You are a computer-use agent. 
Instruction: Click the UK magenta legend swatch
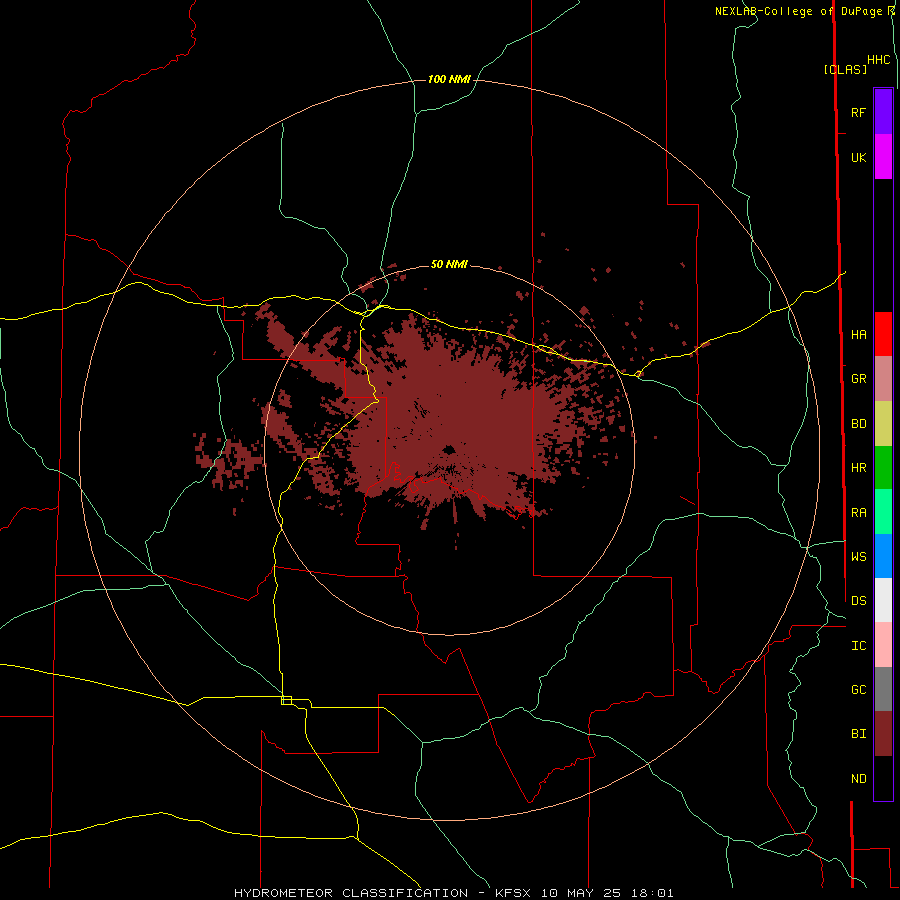point(883,157)
